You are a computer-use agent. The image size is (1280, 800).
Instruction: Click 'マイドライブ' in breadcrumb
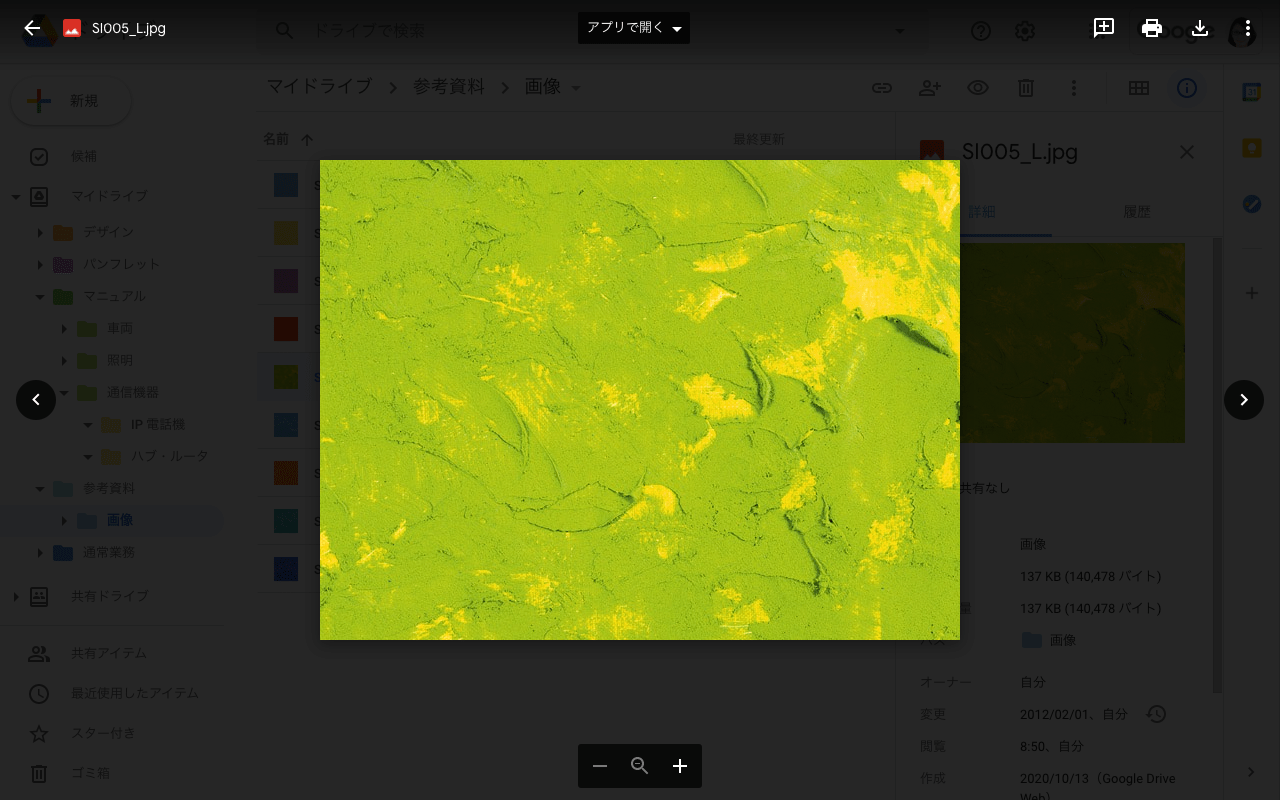319,87
